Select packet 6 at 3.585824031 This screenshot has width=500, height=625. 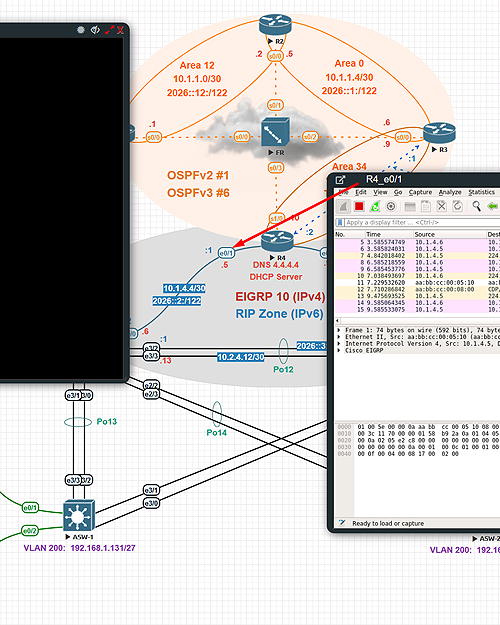417,249
